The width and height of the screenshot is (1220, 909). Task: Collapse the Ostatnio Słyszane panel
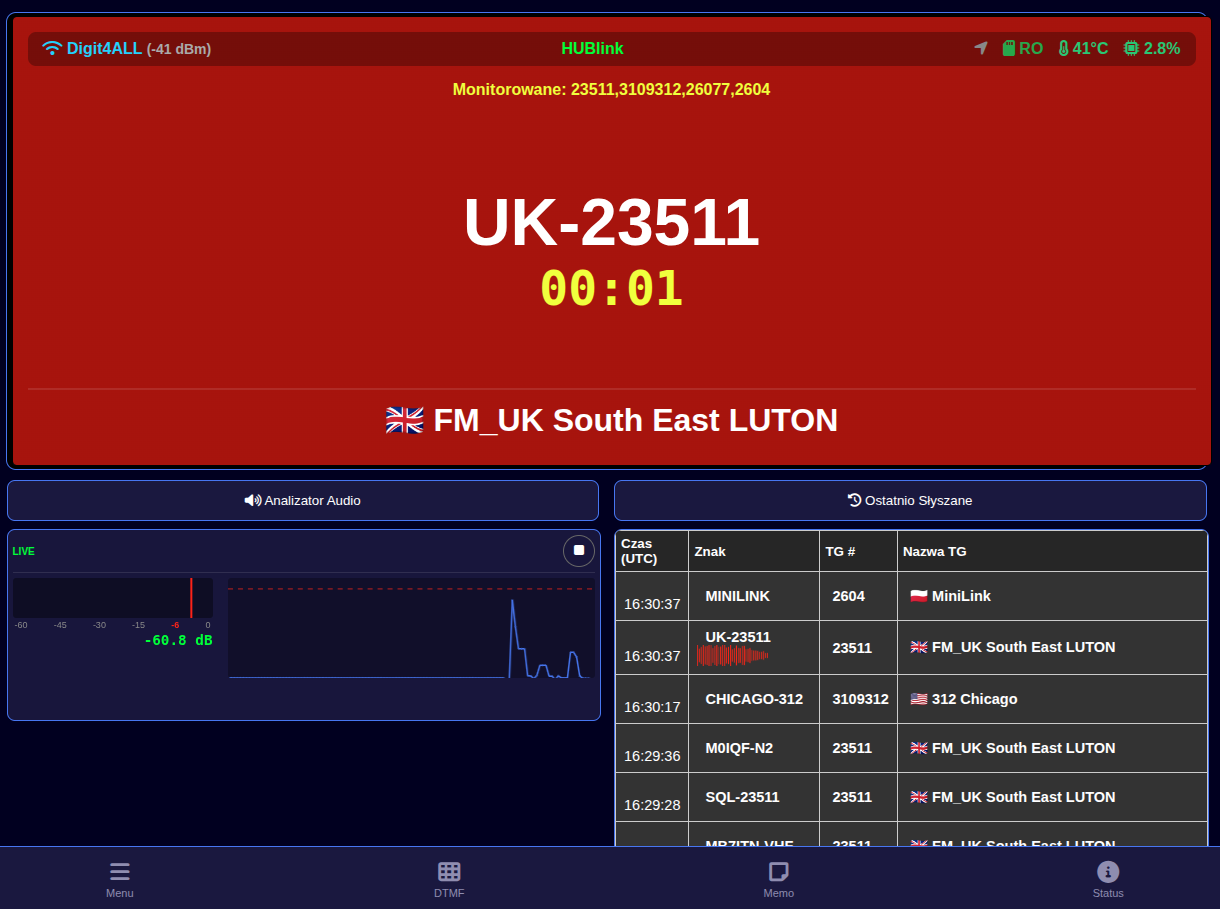[x=910, y=500]
